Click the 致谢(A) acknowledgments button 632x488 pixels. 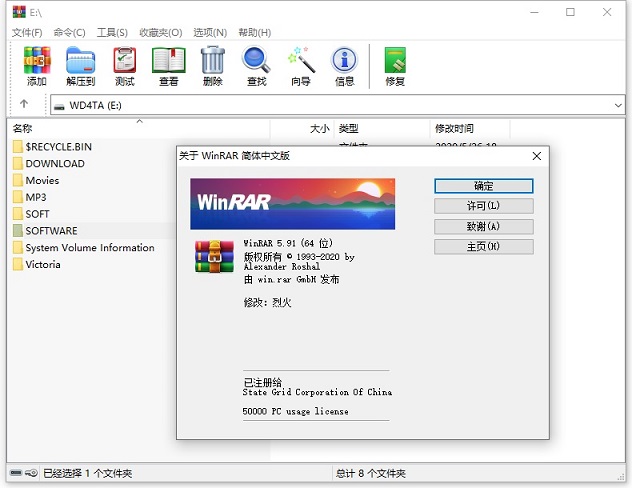[x=483, y=226]
